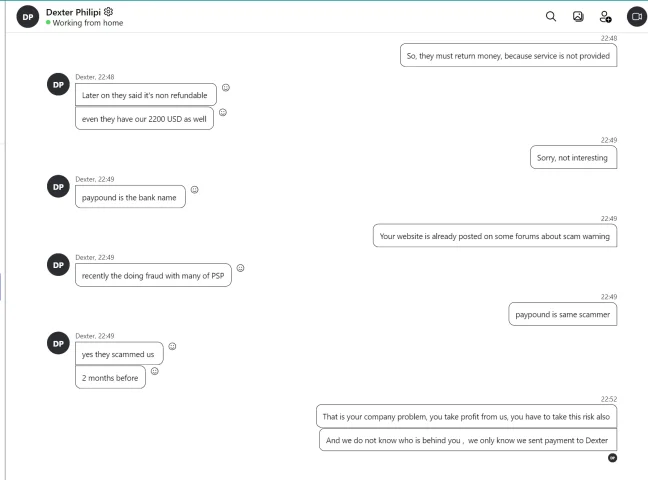React to 'paypound is the bank name'
Viewport: 648px width, 480px height.
coord(194,189)
